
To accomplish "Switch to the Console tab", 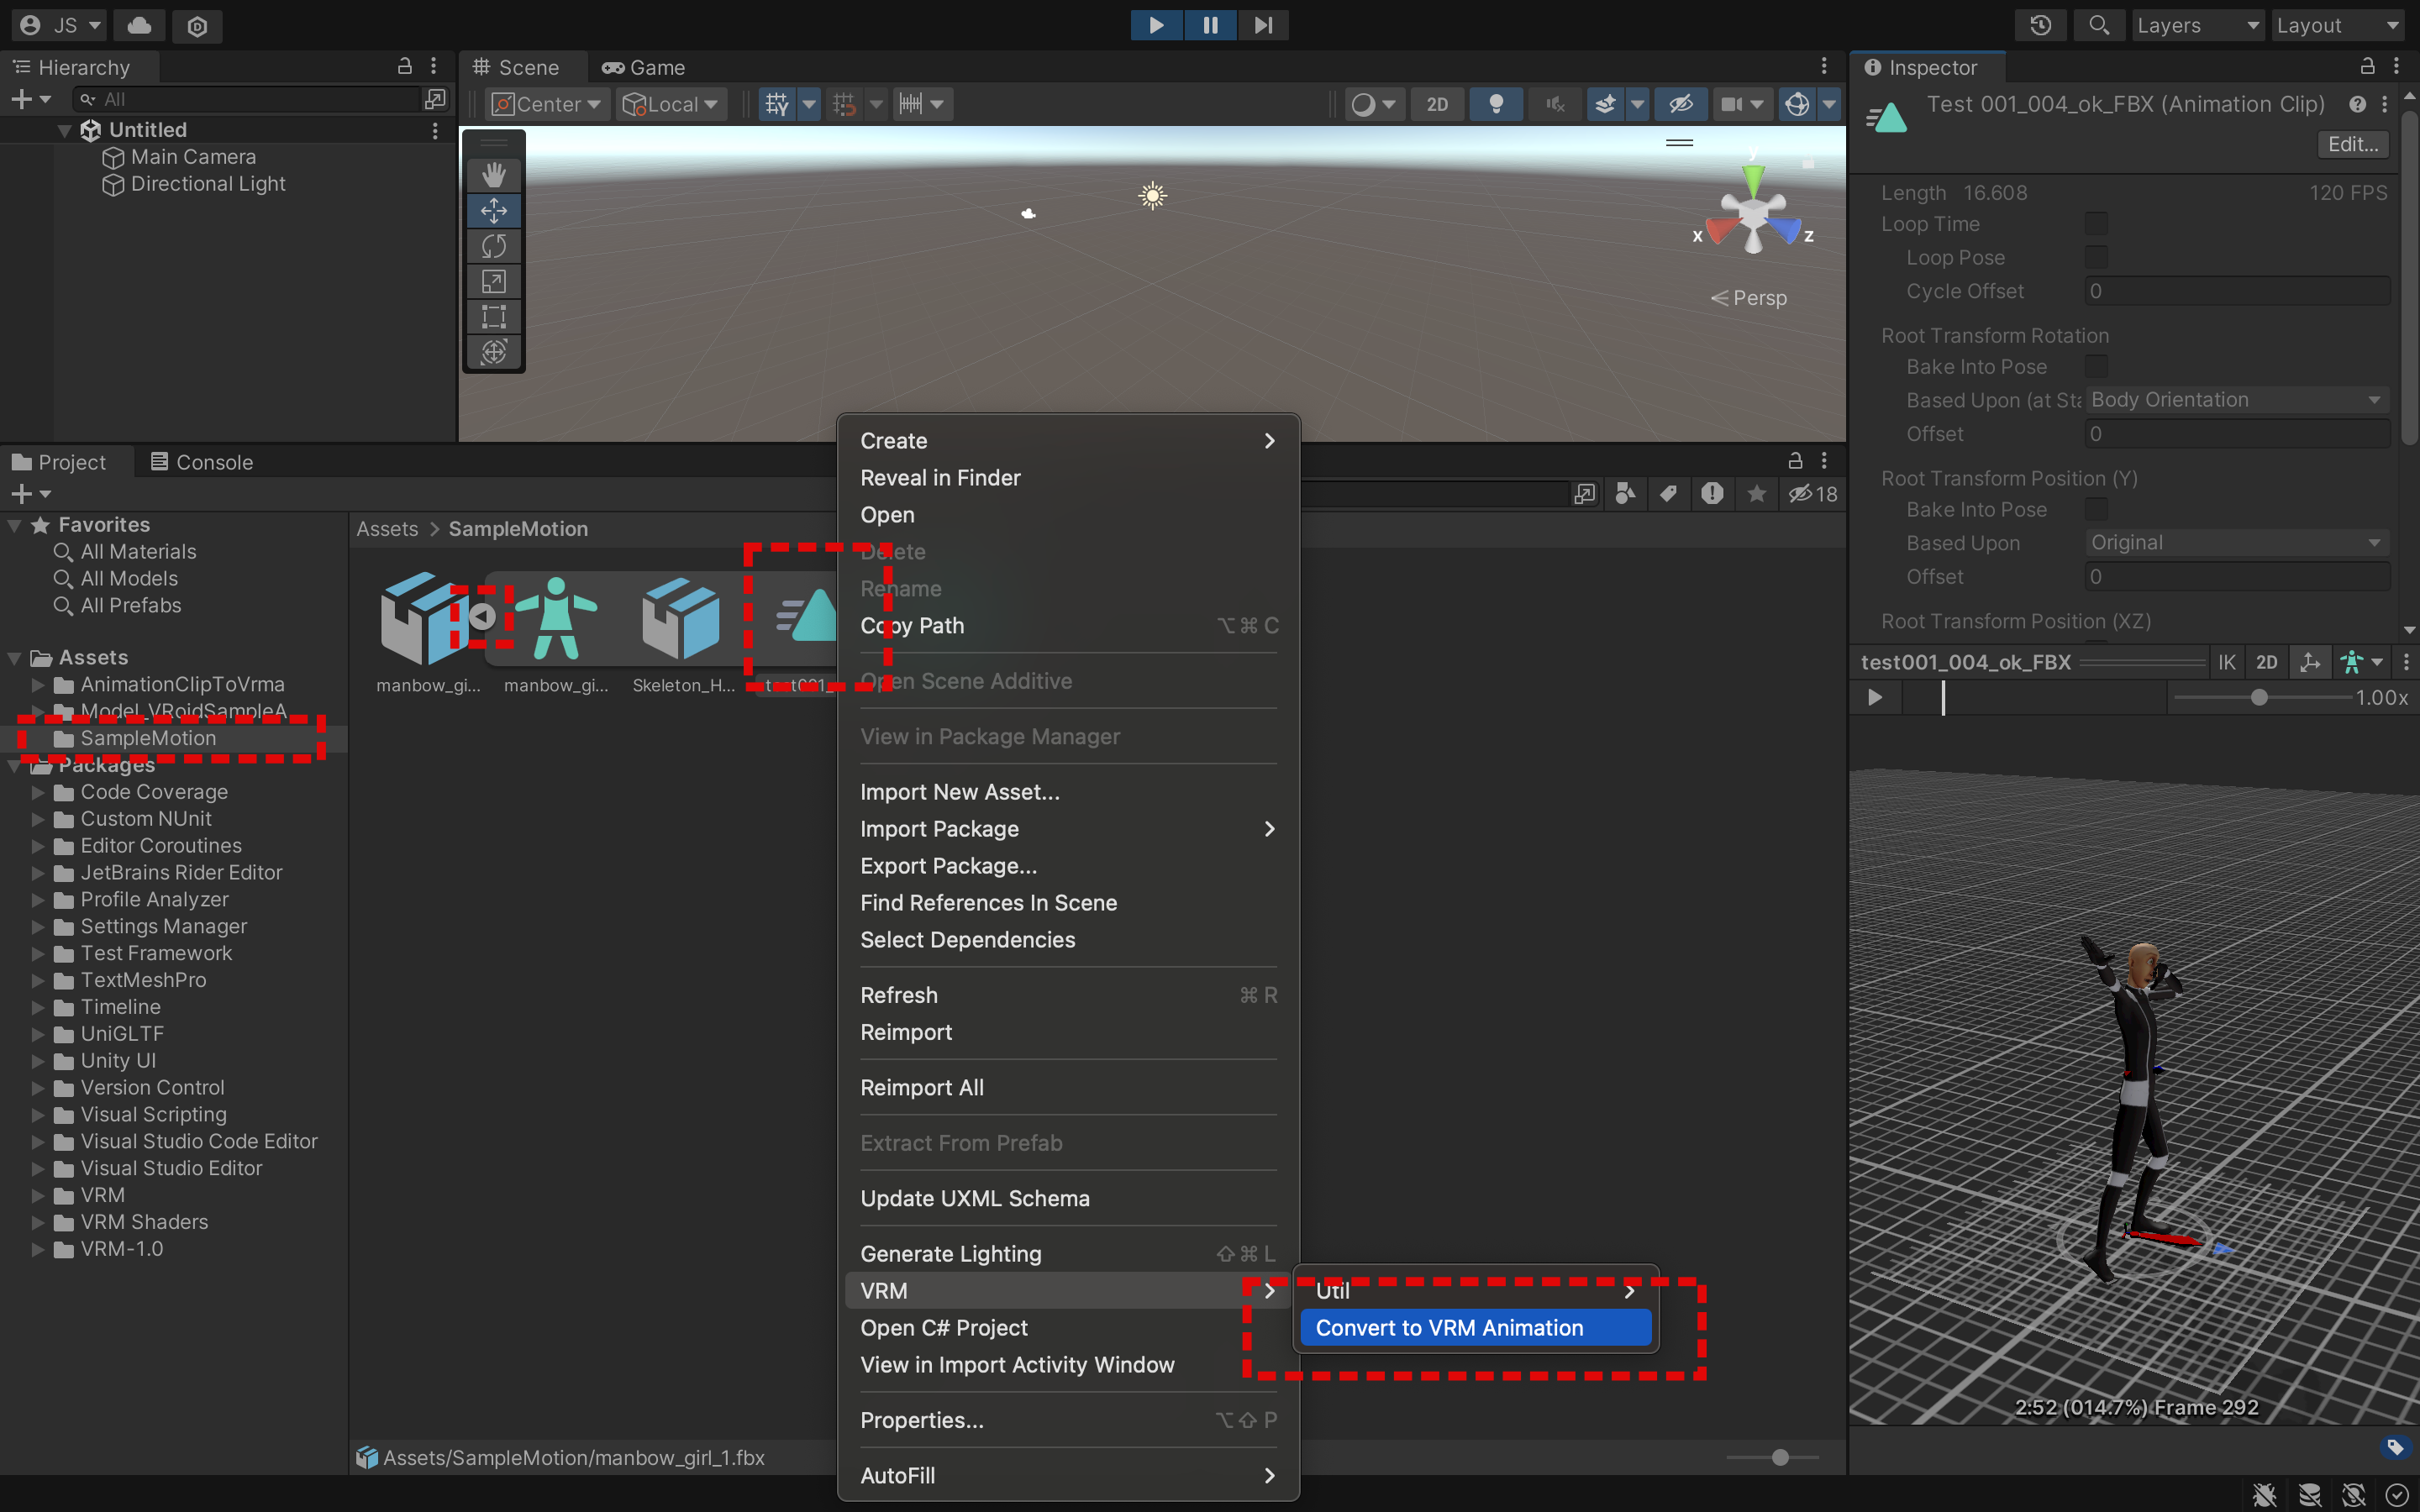I will point(202,462).
